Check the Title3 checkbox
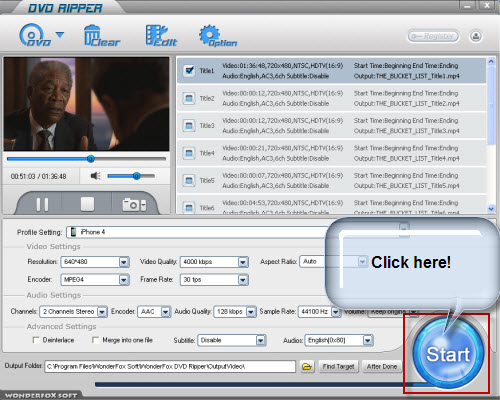 coord(189,126)
